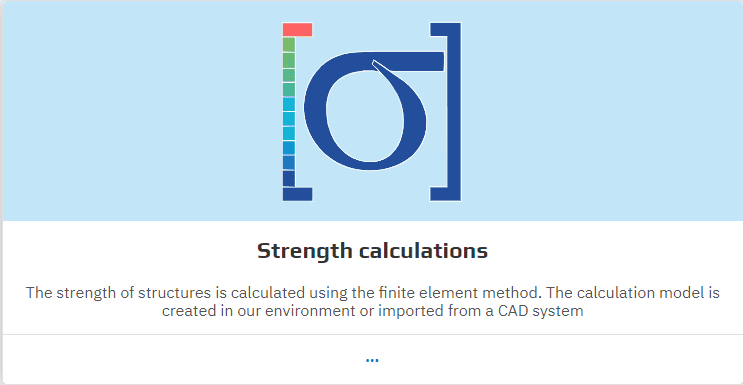Select the teal segment just above cyan ones

(289, 89)
